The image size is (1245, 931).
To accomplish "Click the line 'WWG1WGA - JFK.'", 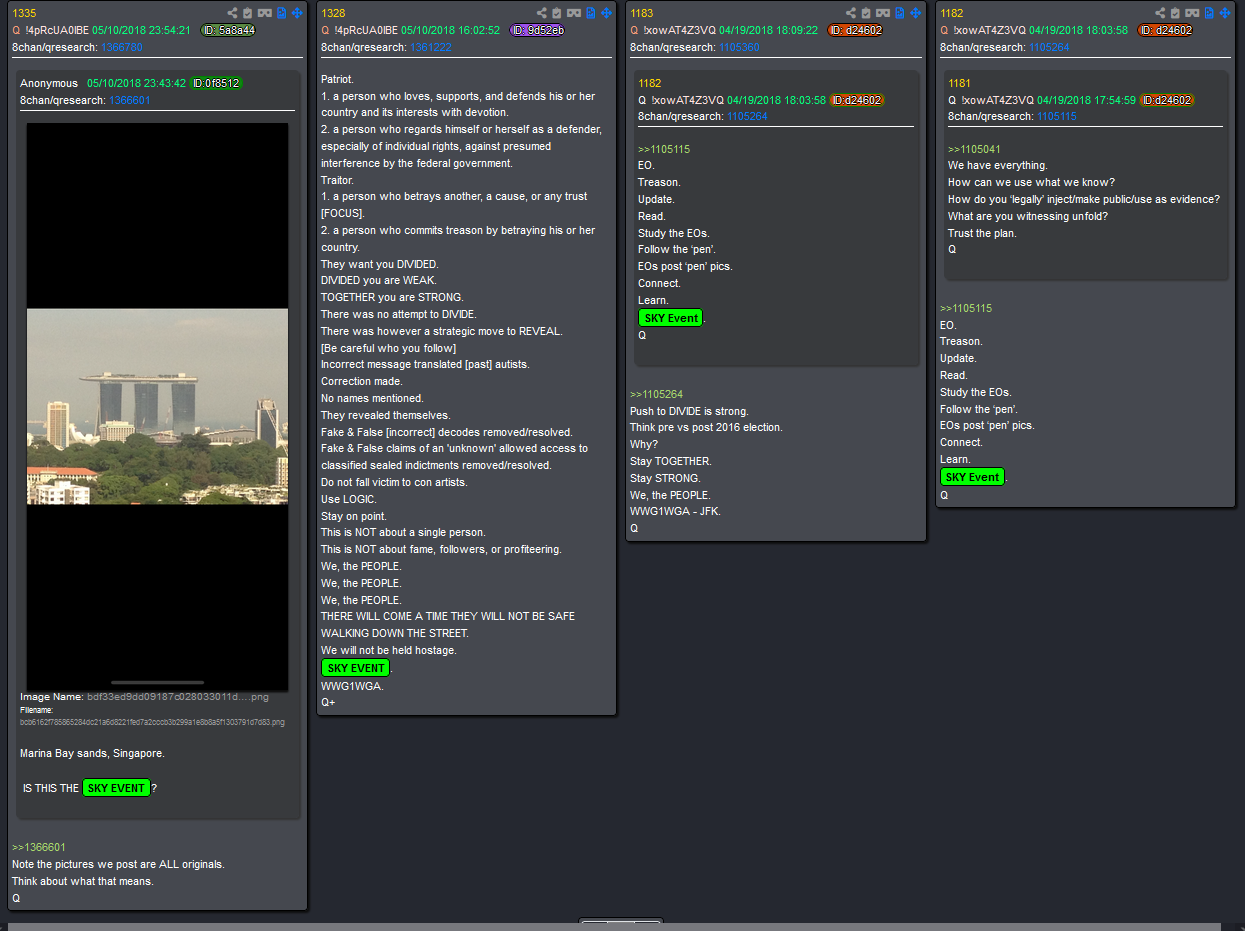I will point(675,511).
